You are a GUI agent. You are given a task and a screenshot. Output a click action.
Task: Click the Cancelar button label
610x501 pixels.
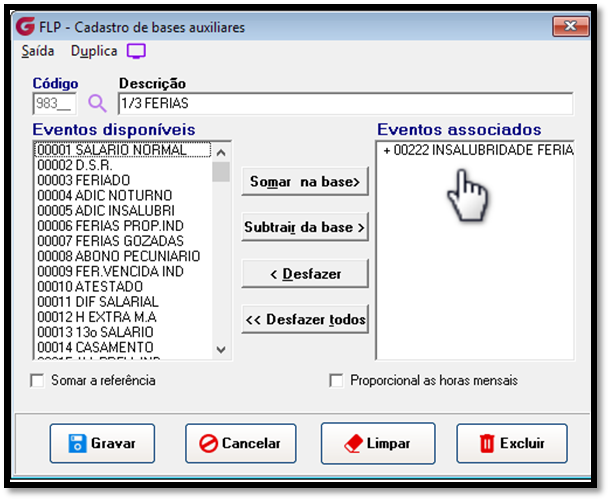pos(251,443)
